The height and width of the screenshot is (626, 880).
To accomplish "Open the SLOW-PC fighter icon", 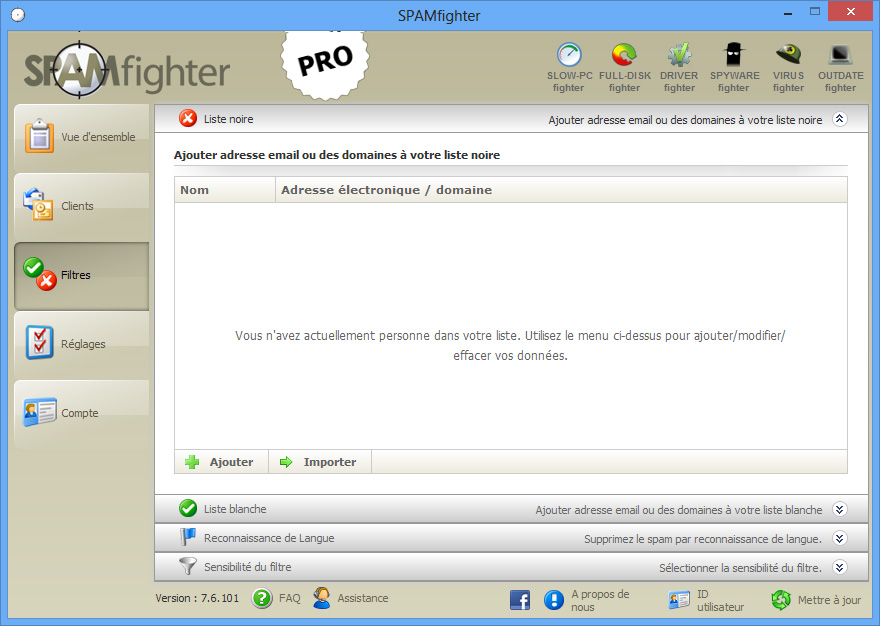I will click(569, 55).
